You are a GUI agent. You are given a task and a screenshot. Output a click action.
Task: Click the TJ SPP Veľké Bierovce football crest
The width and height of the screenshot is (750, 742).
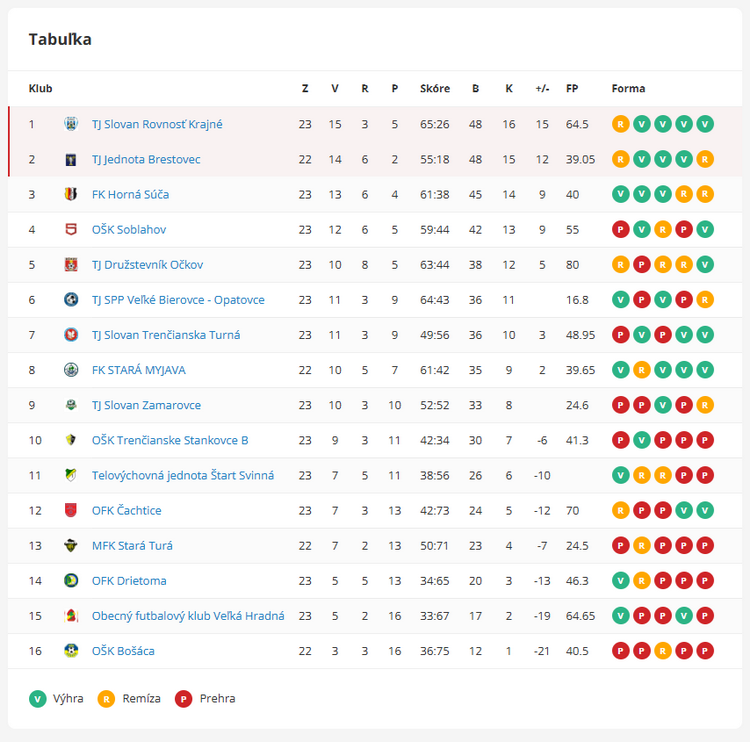point(71,299)
